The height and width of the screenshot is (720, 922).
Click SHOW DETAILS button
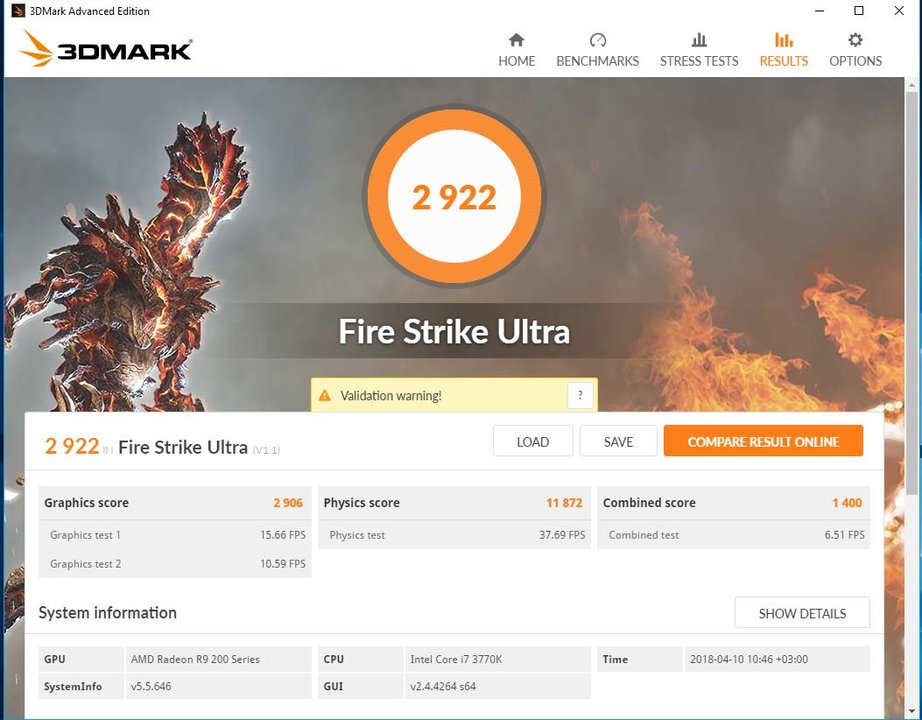coord(802,613)
